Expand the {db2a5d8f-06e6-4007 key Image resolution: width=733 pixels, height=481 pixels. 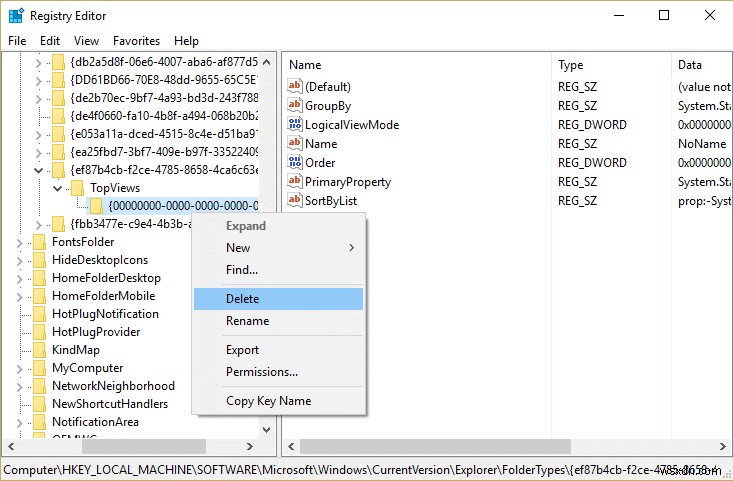[x=38, y=62]
